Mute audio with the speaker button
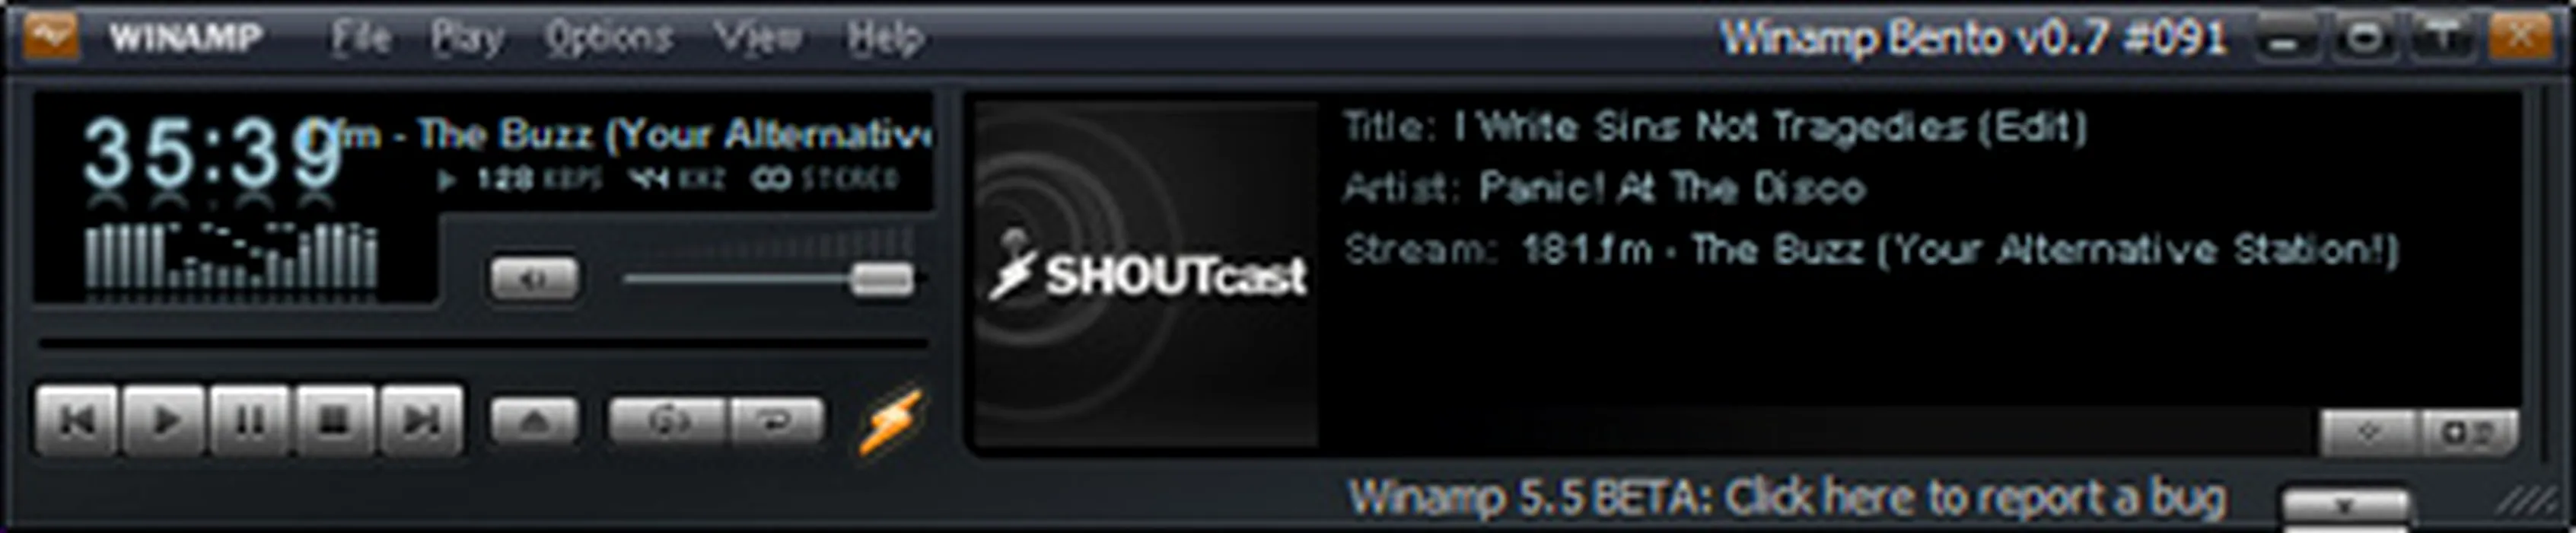2576x533 pixels. coord(534,279)
